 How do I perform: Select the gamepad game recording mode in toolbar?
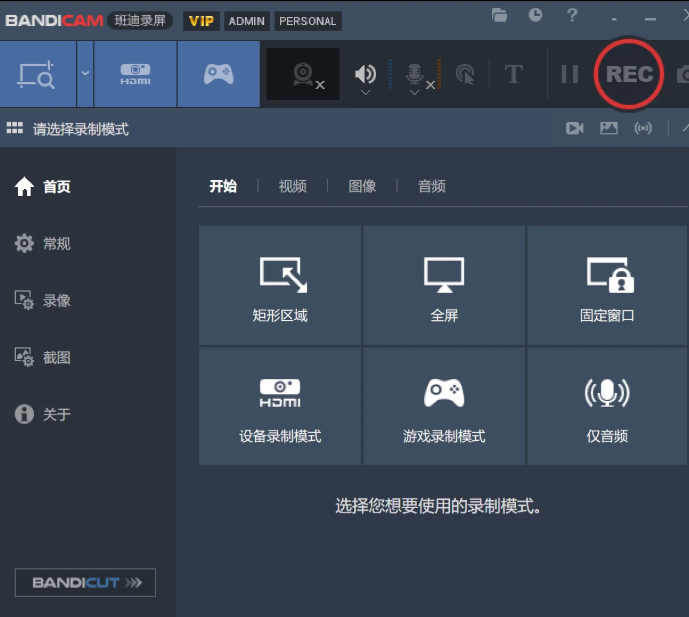point(218,74)
